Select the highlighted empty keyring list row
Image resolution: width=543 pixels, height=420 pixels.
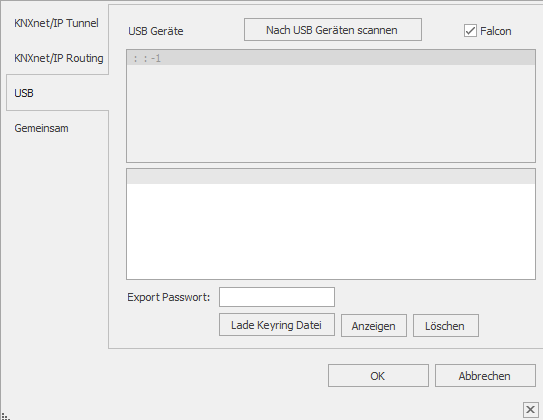point(331,177)
